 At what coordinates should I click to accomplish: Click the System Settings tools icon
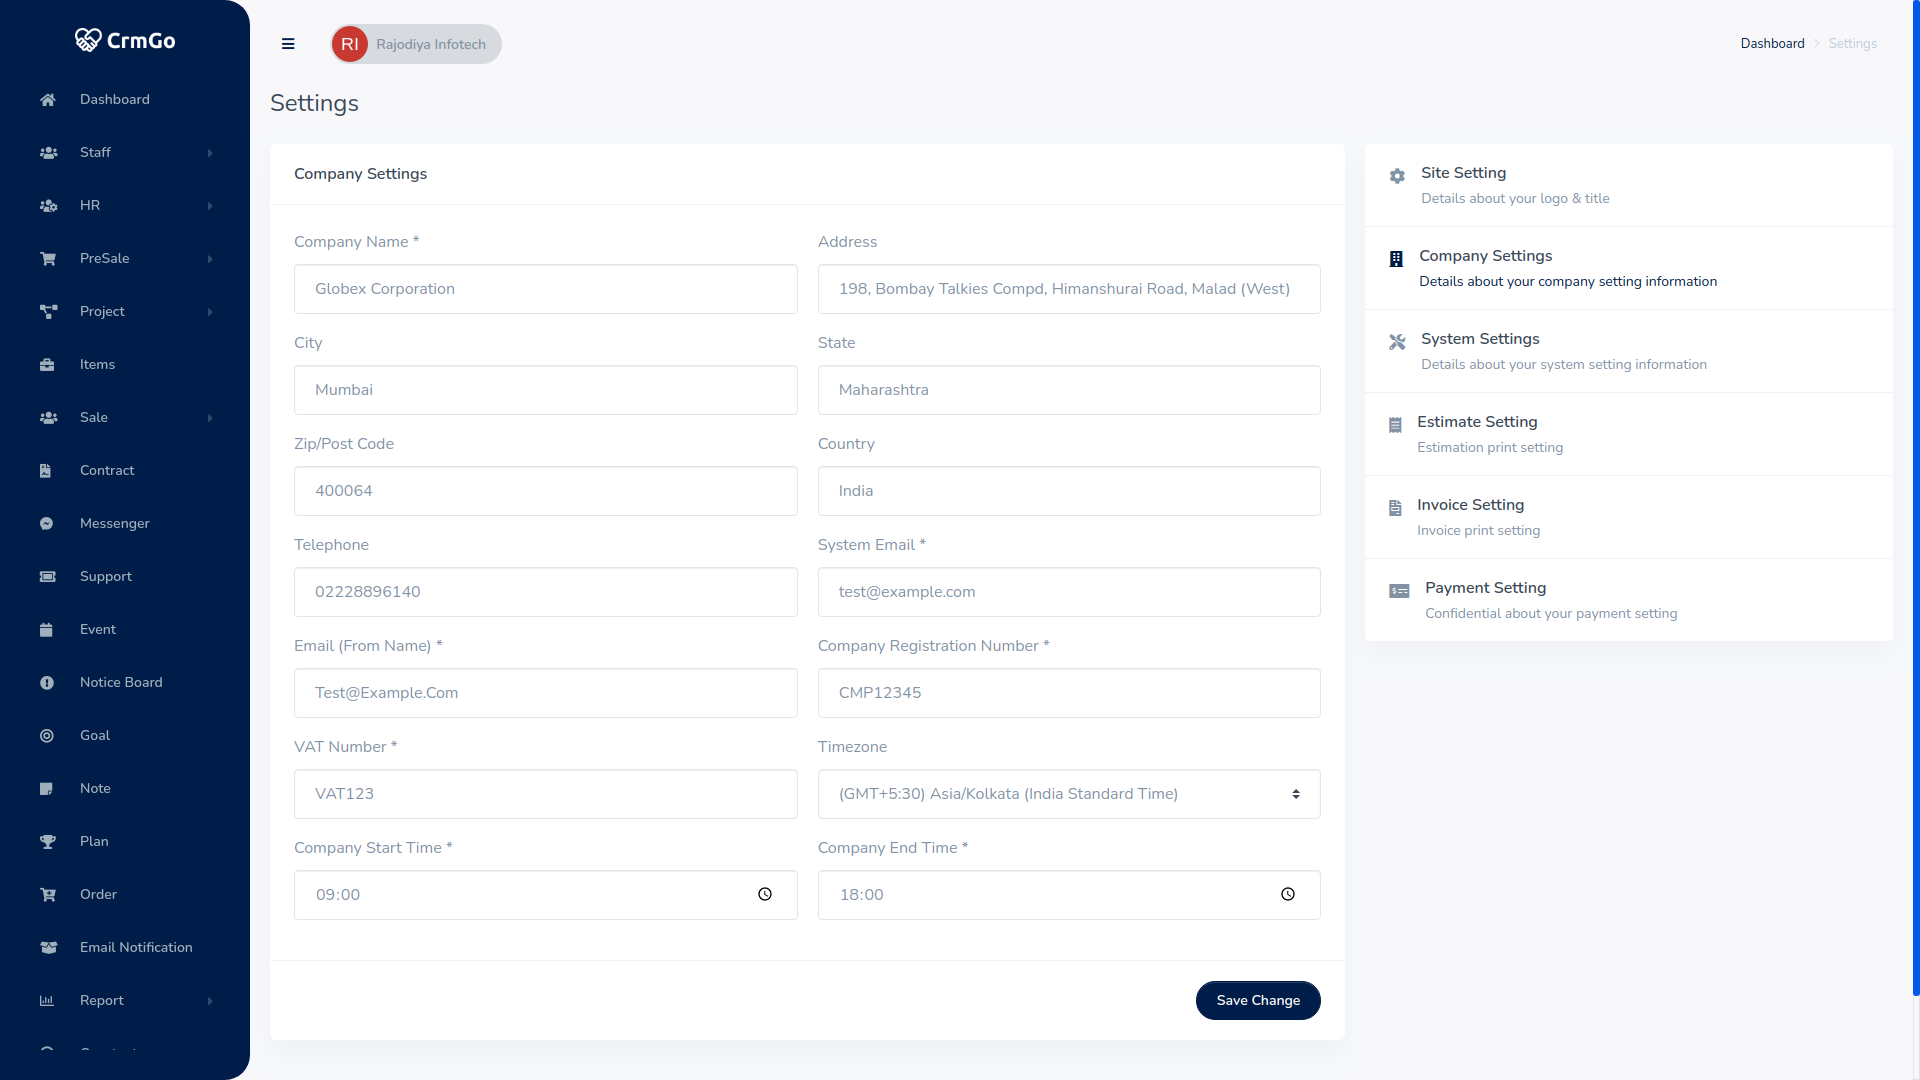[1397, 342]
